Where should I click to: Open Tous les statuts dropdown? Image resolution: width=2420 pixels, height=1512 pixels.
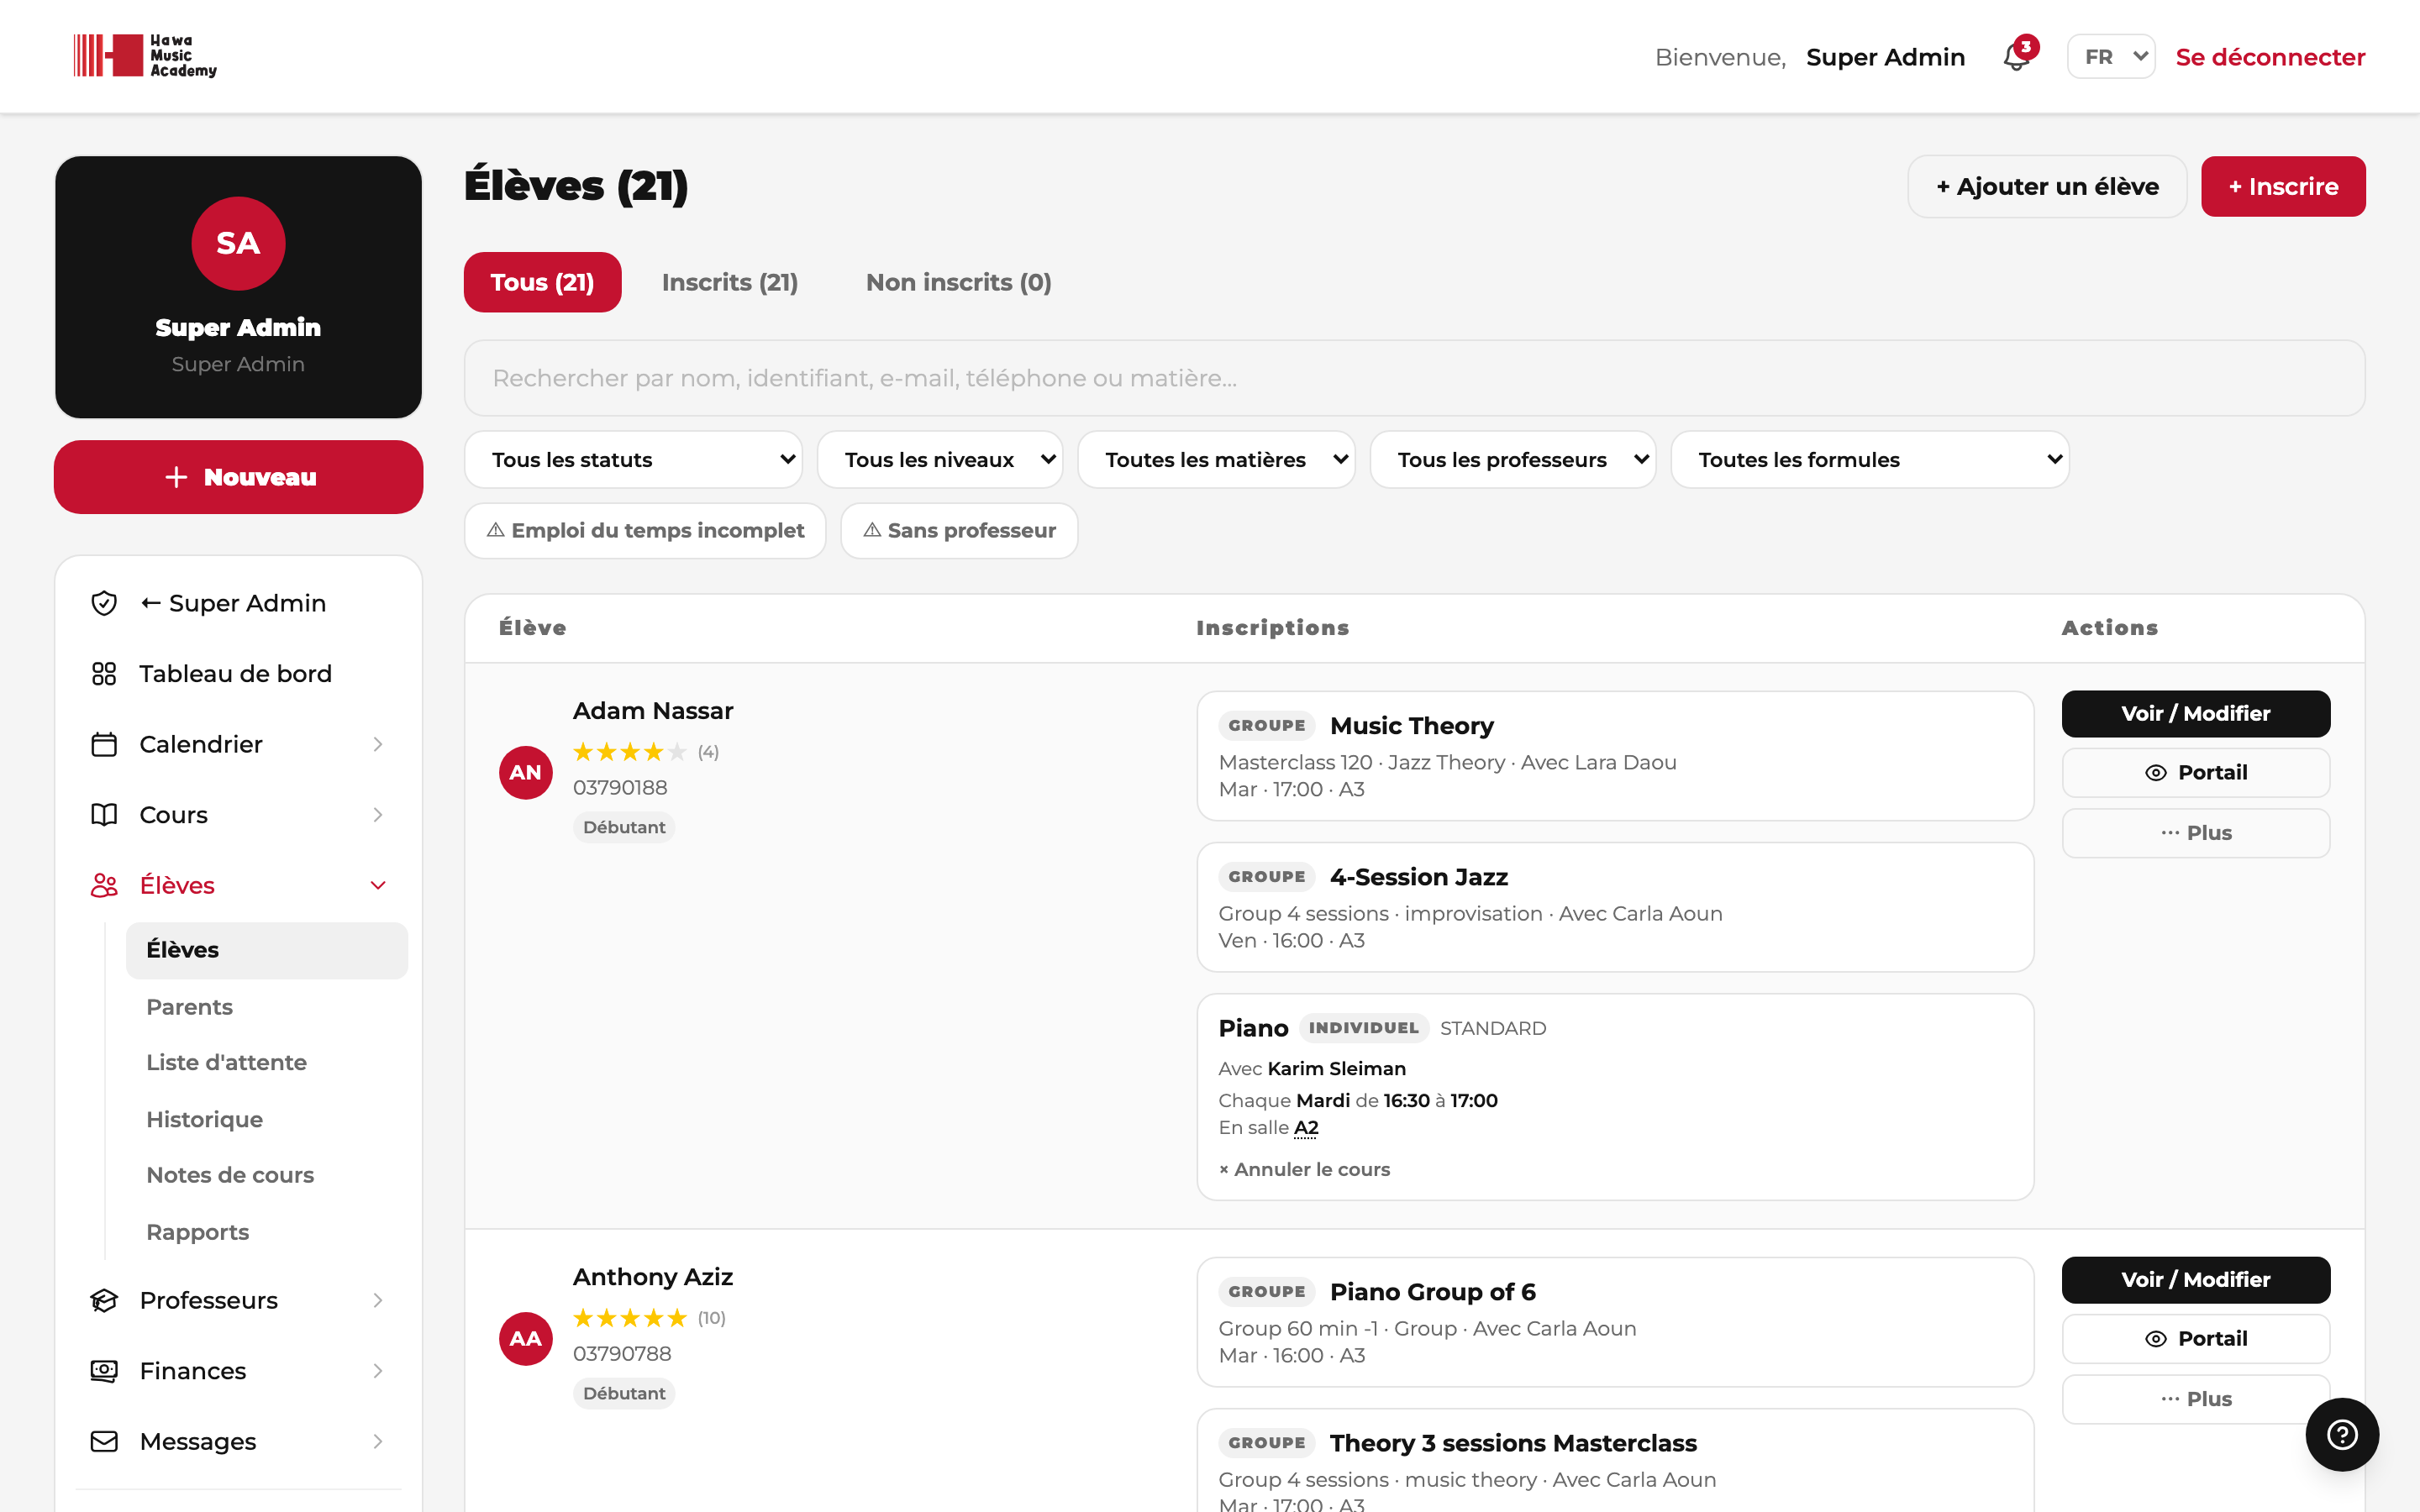tap(633, 460)
